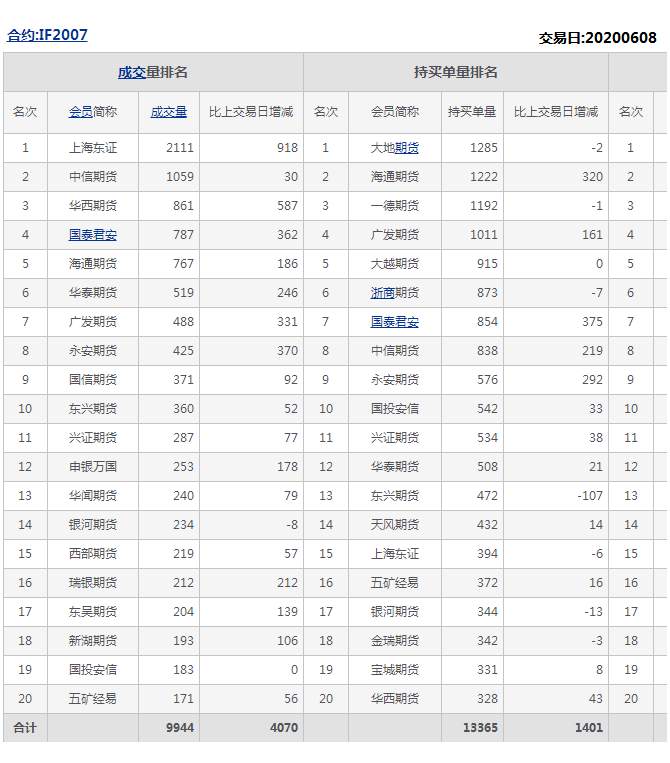Click 宝城期货 in long position ranking
The image size is (670, 763).
tap(395, 670)
